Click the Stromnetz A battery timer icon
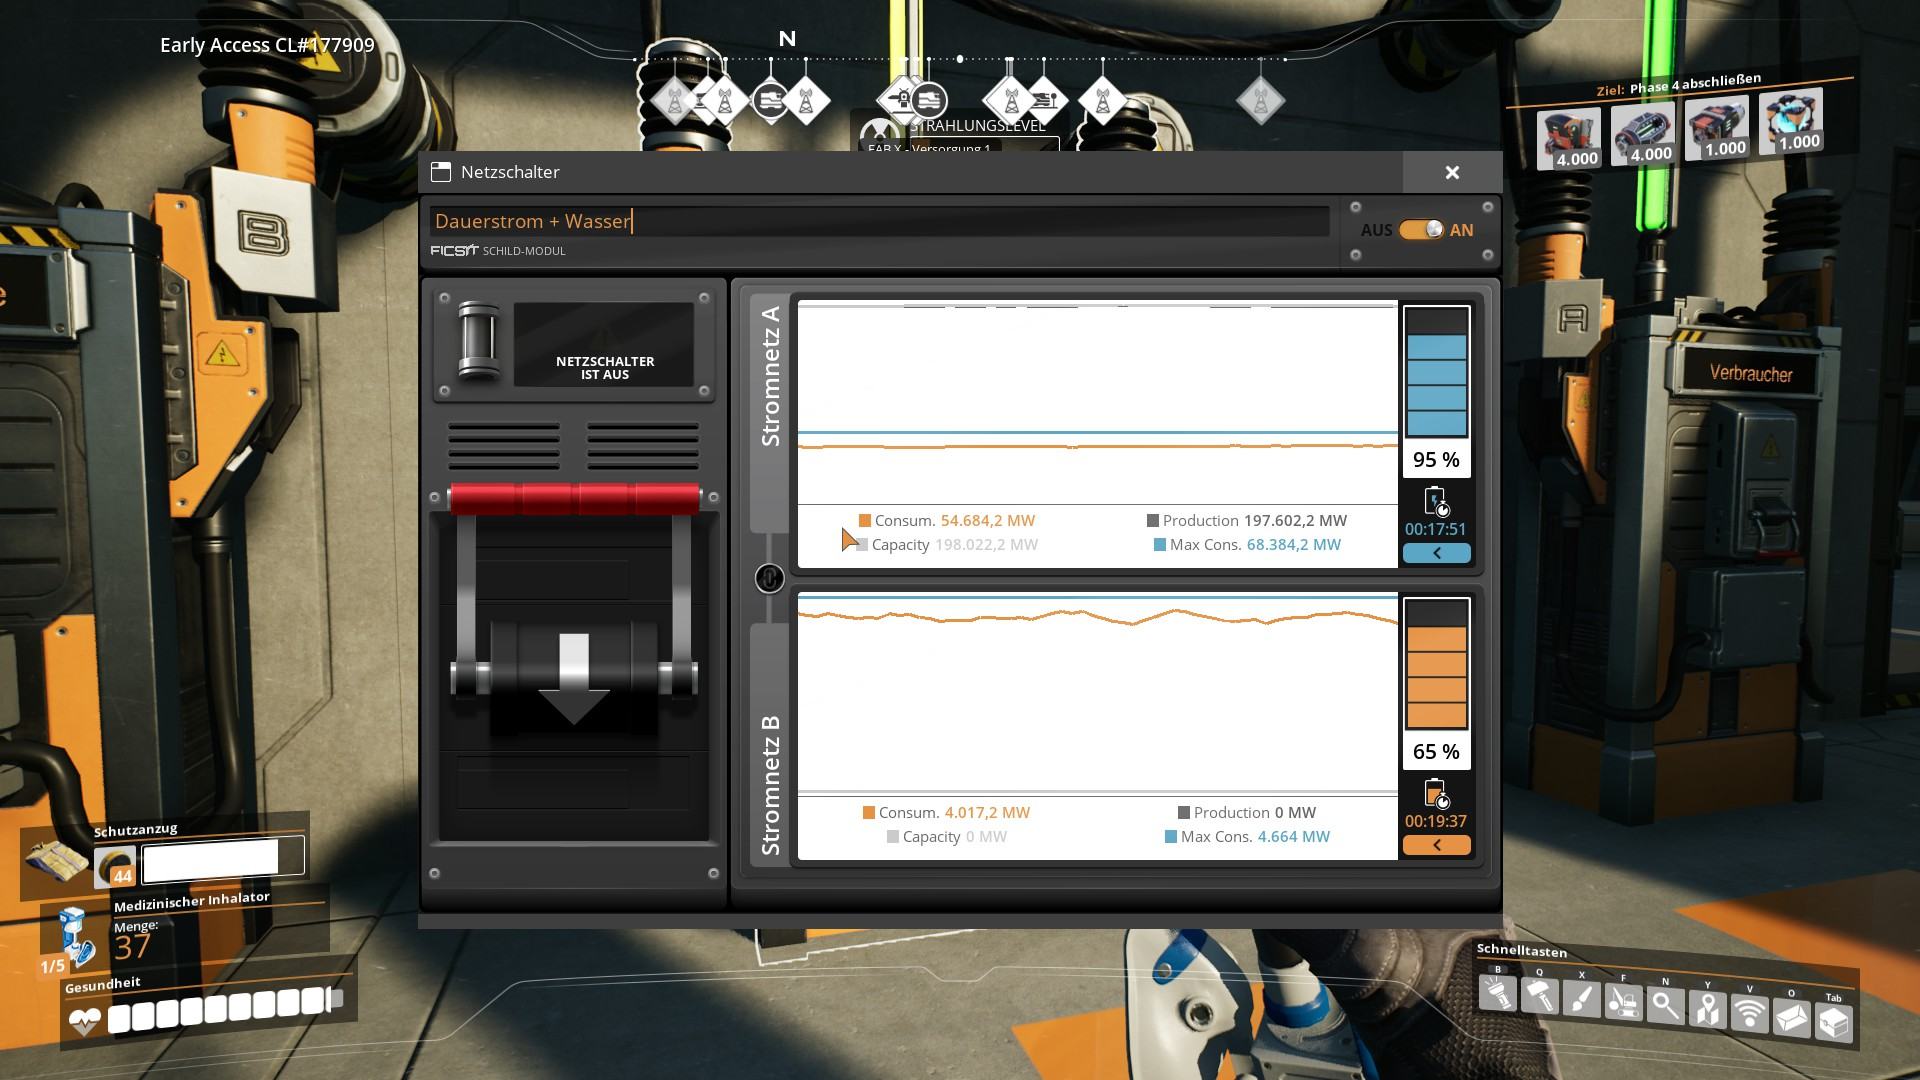The height and width of the screenshot is (1080, 1920). pos(1436,502)
